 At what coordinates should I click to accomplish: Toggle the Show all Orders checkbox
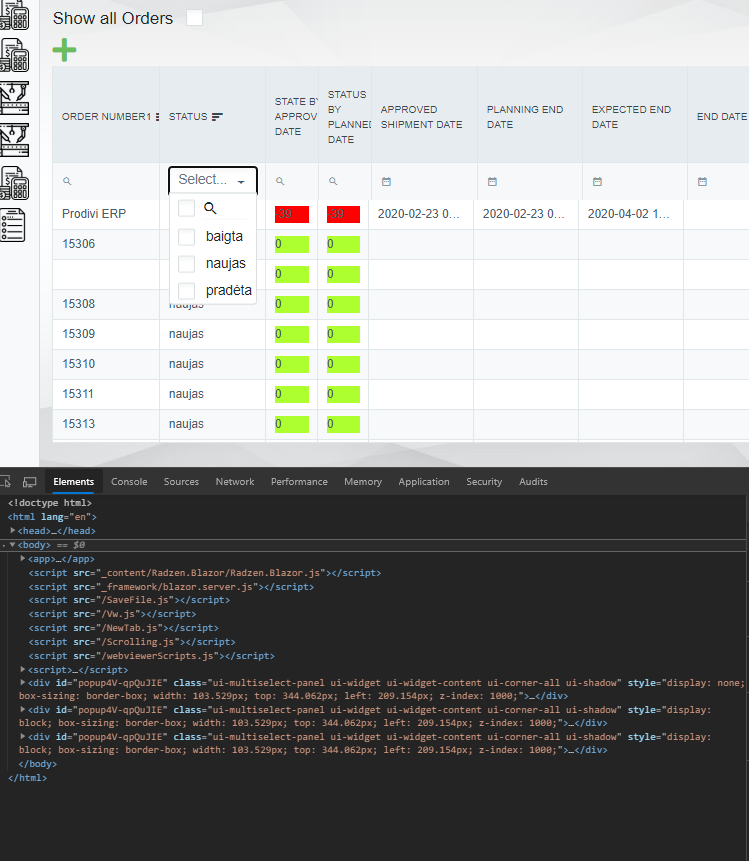[x=194, y=18]
